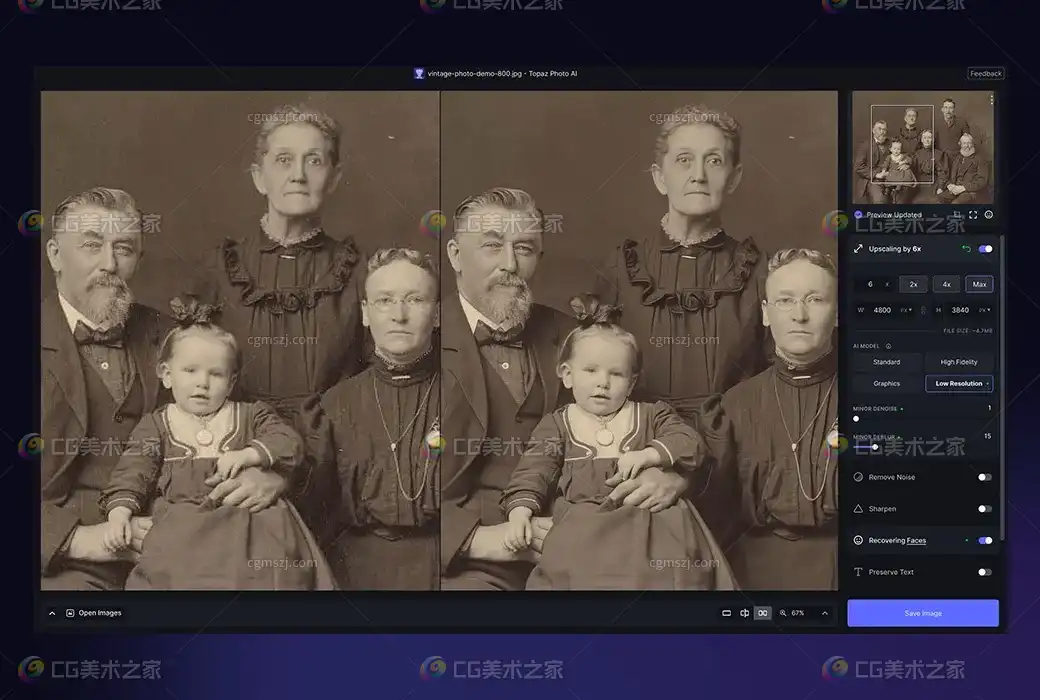The image size is (1040, 700).
Task: Open the three-dot menu on the thumbnail
Action: [991, 100]
